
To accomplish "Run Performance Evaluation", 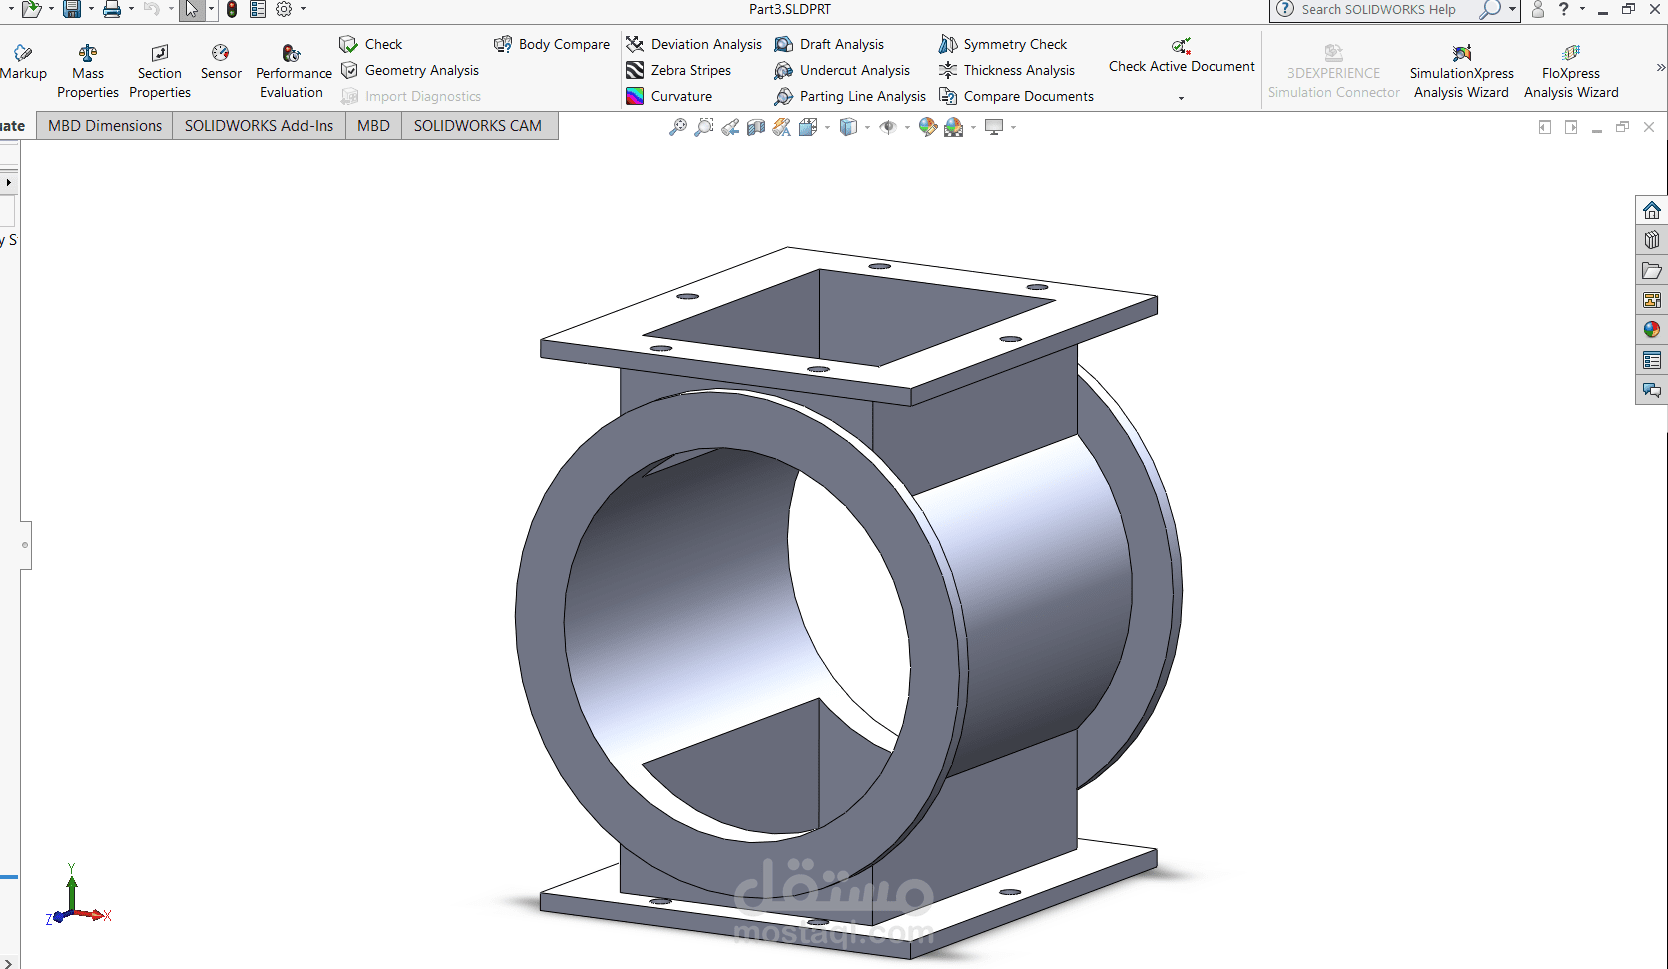I will tap(292, 71).
